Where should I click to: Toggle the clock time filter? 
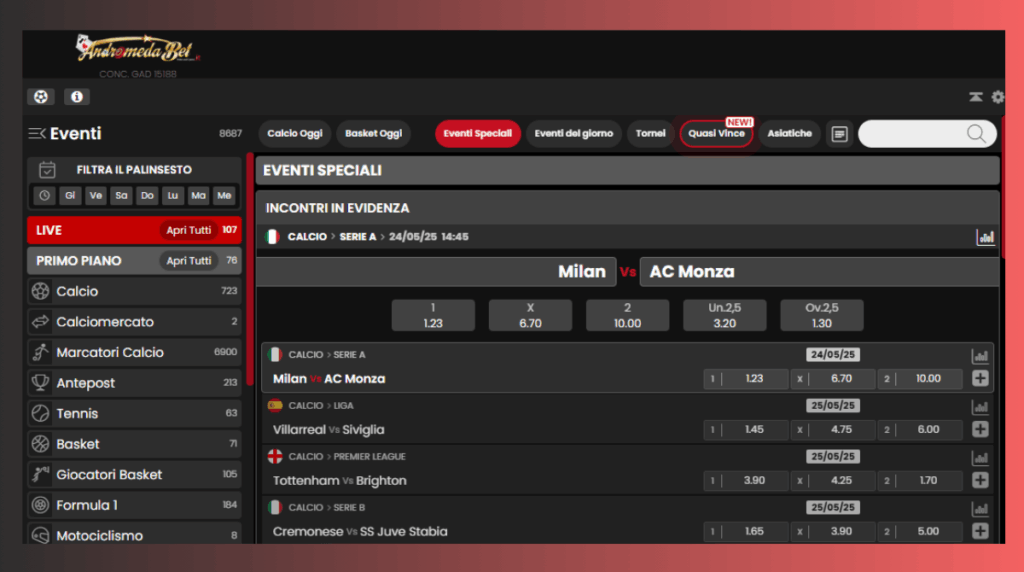click(44, 196)
